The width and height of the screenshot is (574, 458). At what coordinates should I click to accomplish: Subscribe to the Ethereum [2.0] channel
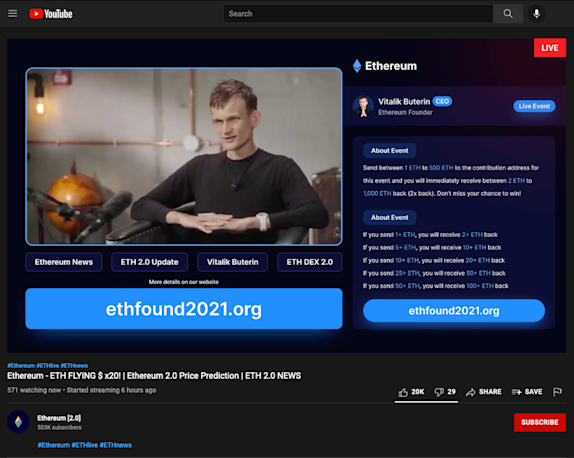pyautogui.click(x=540, y=422)
